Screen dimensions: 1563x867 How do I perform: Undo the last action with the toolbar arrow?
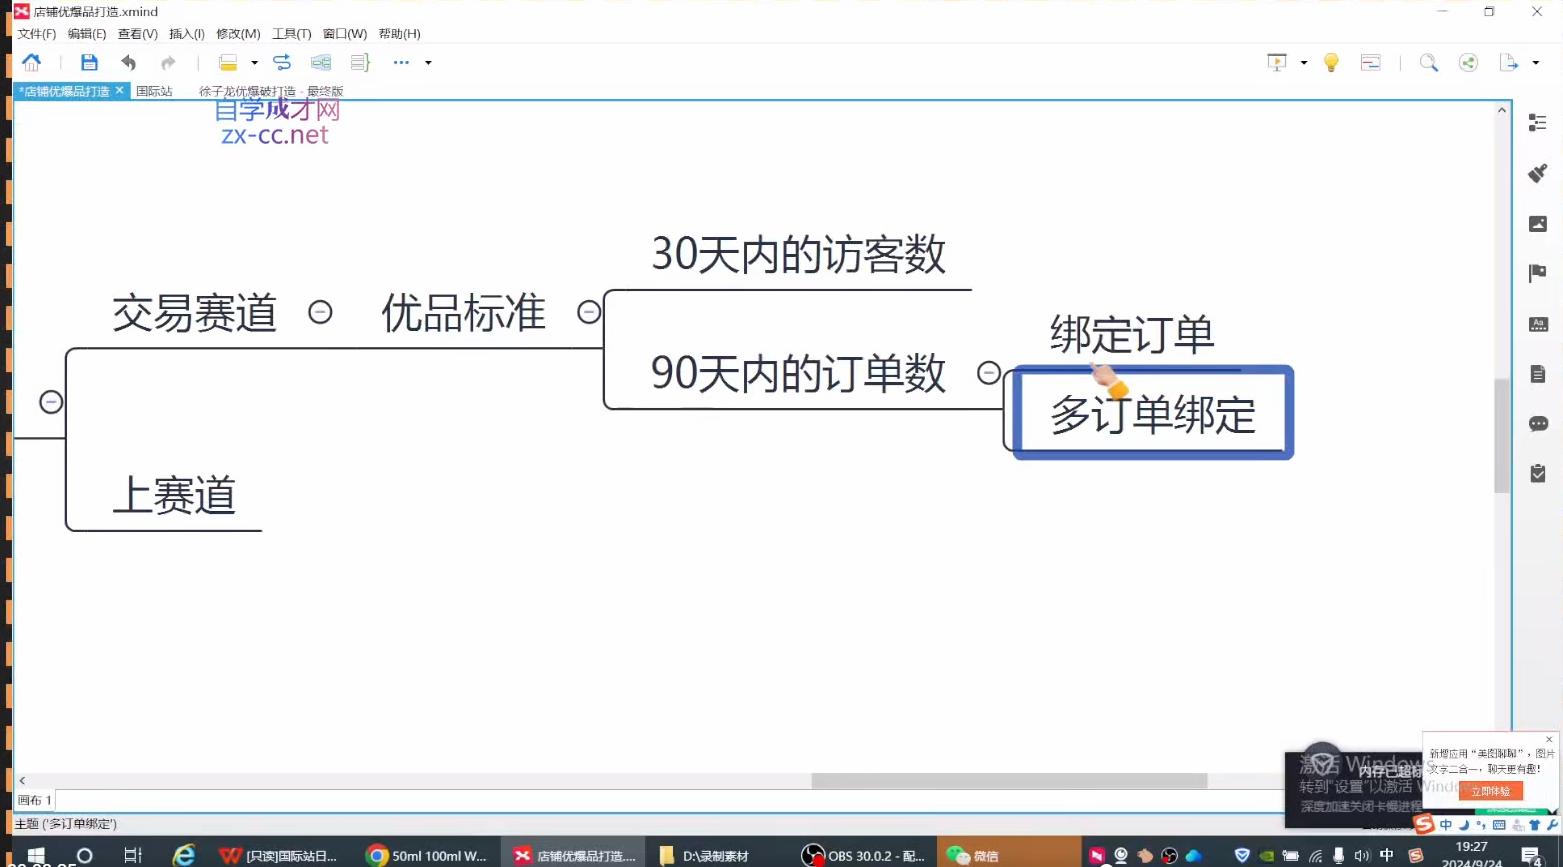[x=128, y=63]
